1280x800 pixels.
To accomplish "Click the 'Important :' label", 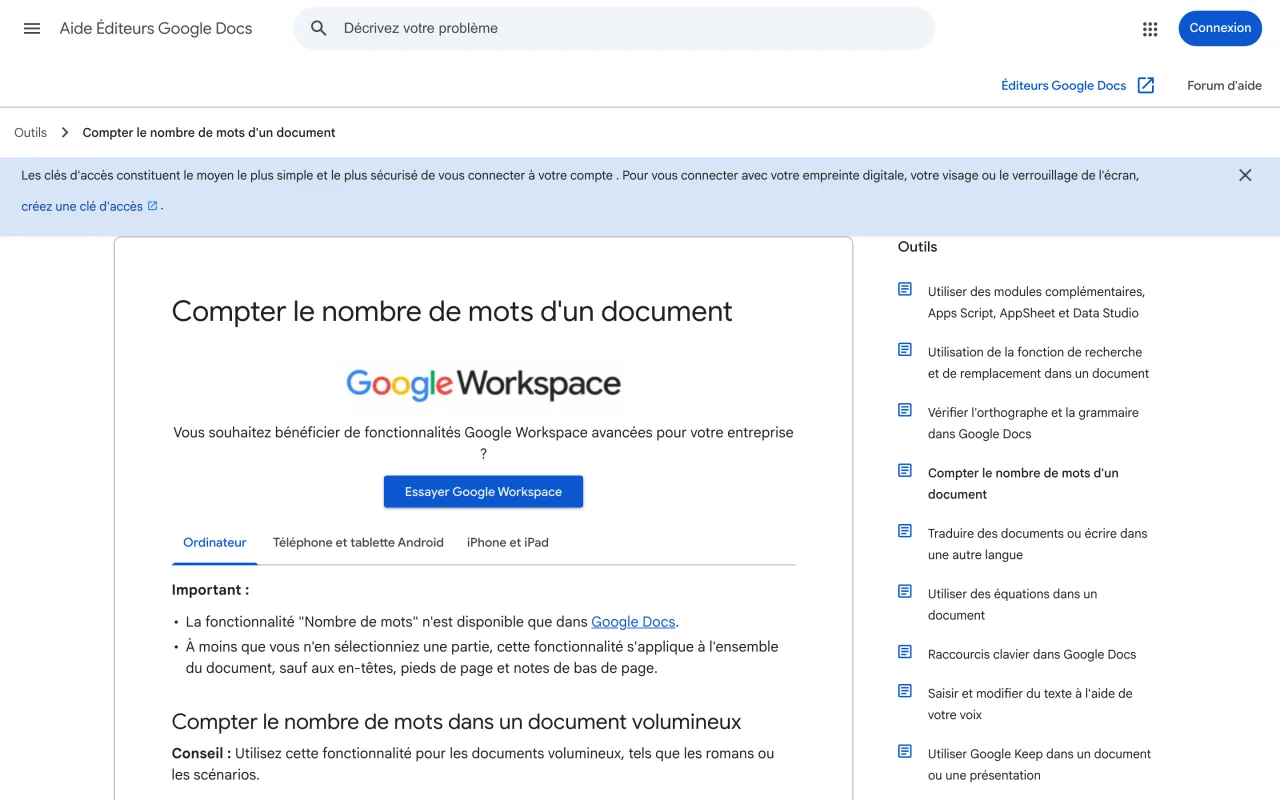I will [x=210, y=590].
